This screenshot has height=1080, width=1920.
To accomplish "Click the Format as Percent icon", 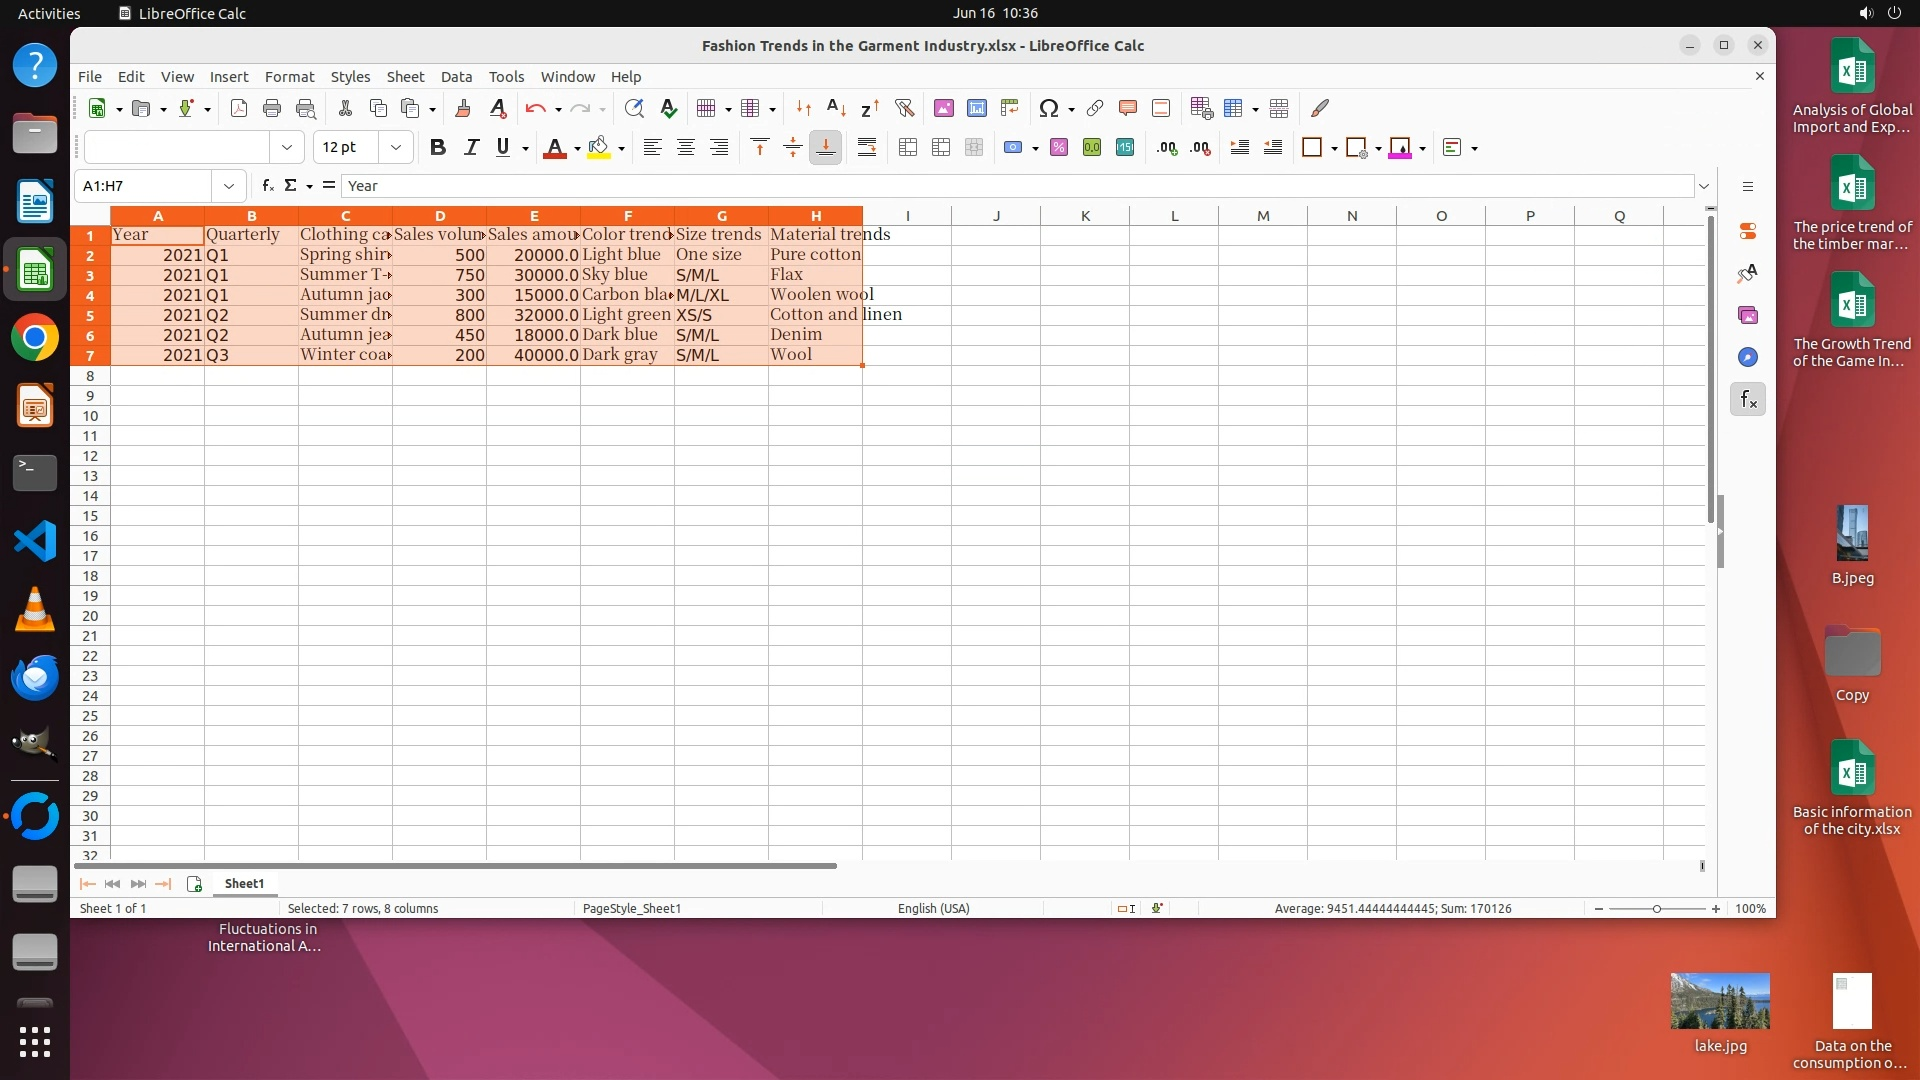I will click(1059, 148).
